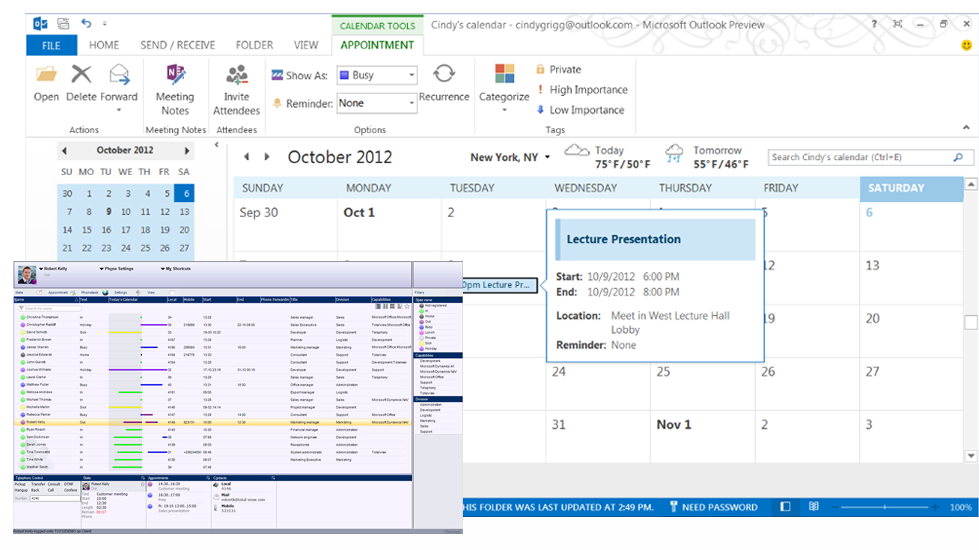The height and width of the screenshot is (550, 979).
Task: Switch to Reading view in status bar
Action: pos(814,507)
